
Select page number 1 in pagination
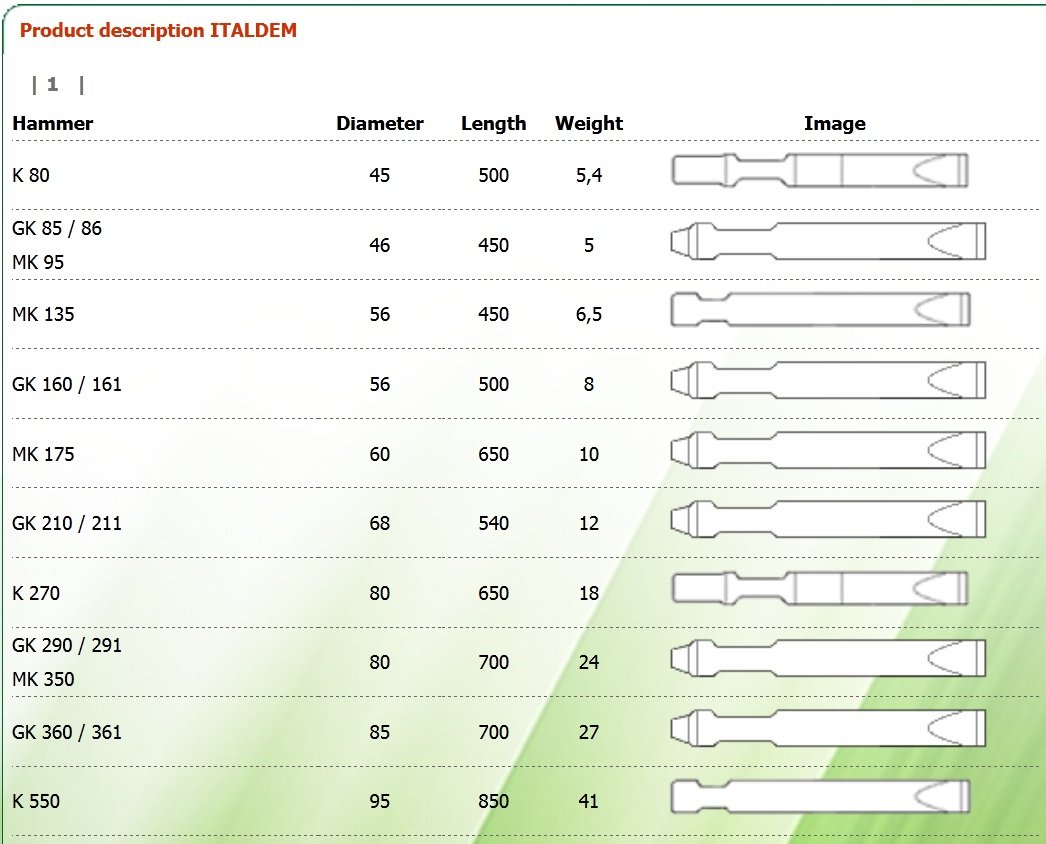click(x=53, y=85)
